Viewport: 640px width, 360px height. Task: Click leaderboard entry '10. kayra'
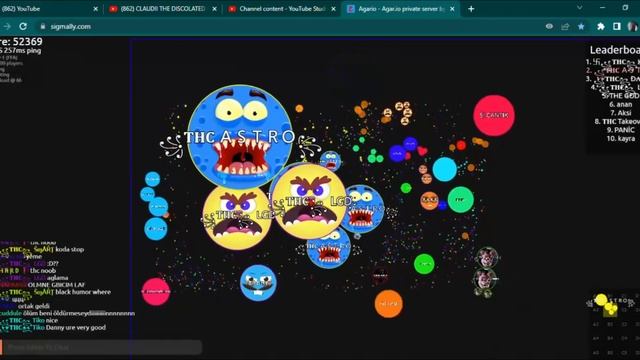621,139
